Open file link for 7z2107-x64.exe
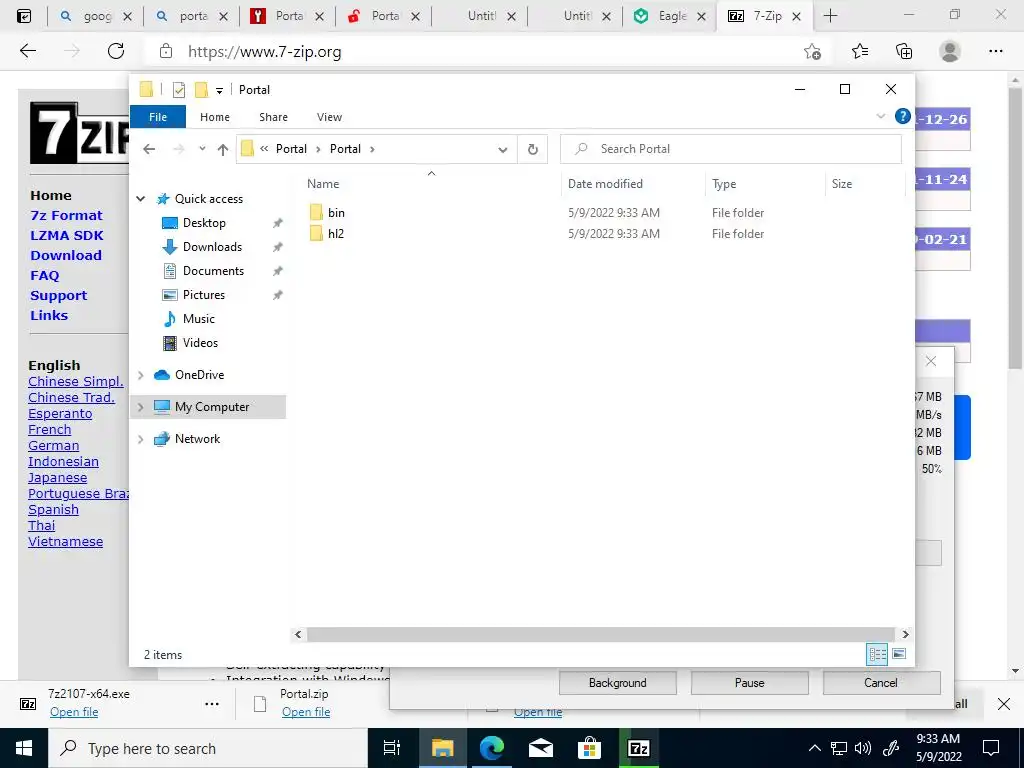1024x768 pixels. [74, 712]
